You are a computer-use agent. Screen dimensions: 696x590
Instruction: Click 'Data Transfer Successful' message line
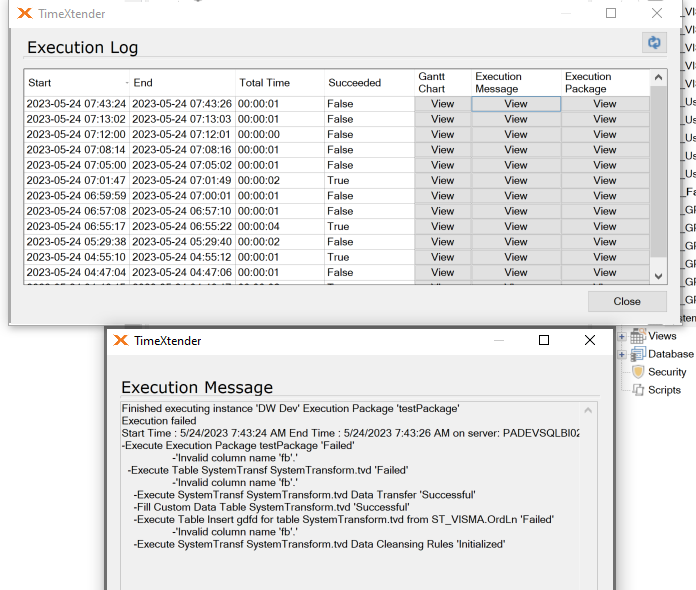tap(304, 495)
